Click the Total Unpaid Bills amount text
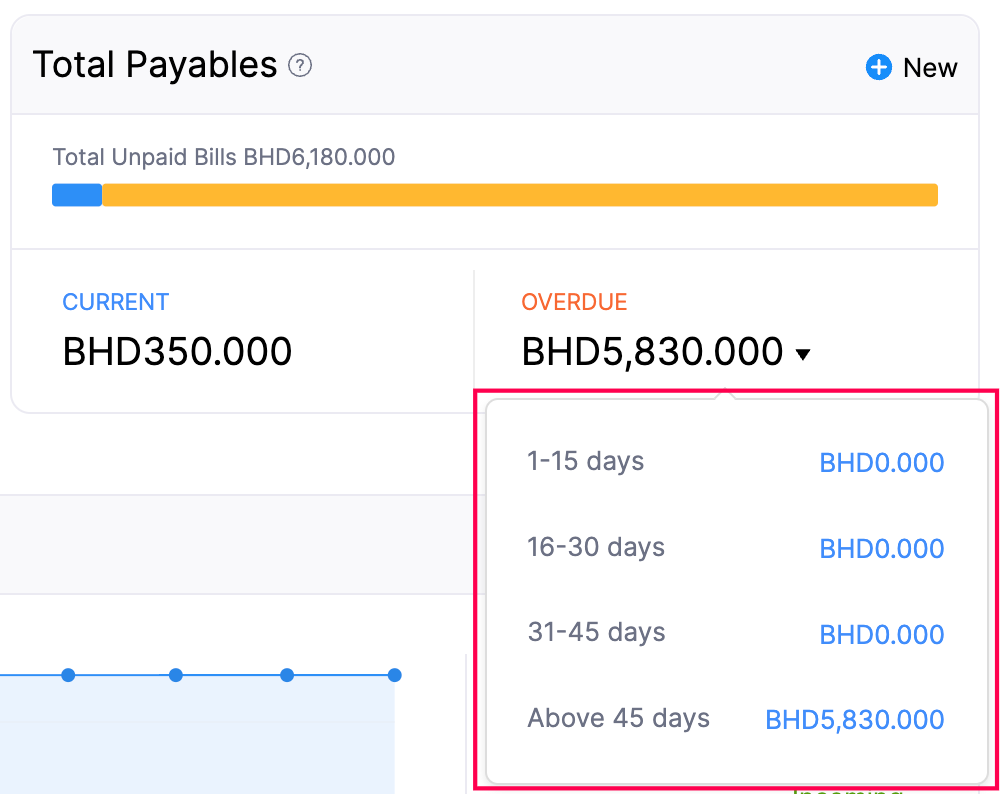1004x794 pixels. (x=223, y=157)
